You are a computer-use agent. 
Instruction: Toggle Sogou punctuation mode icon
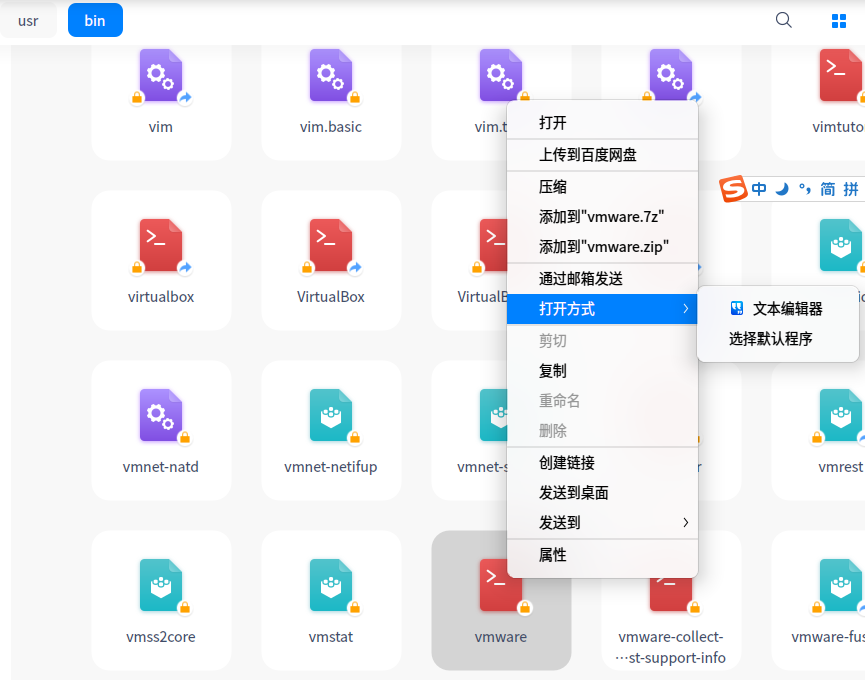click(x=805, y=189)
